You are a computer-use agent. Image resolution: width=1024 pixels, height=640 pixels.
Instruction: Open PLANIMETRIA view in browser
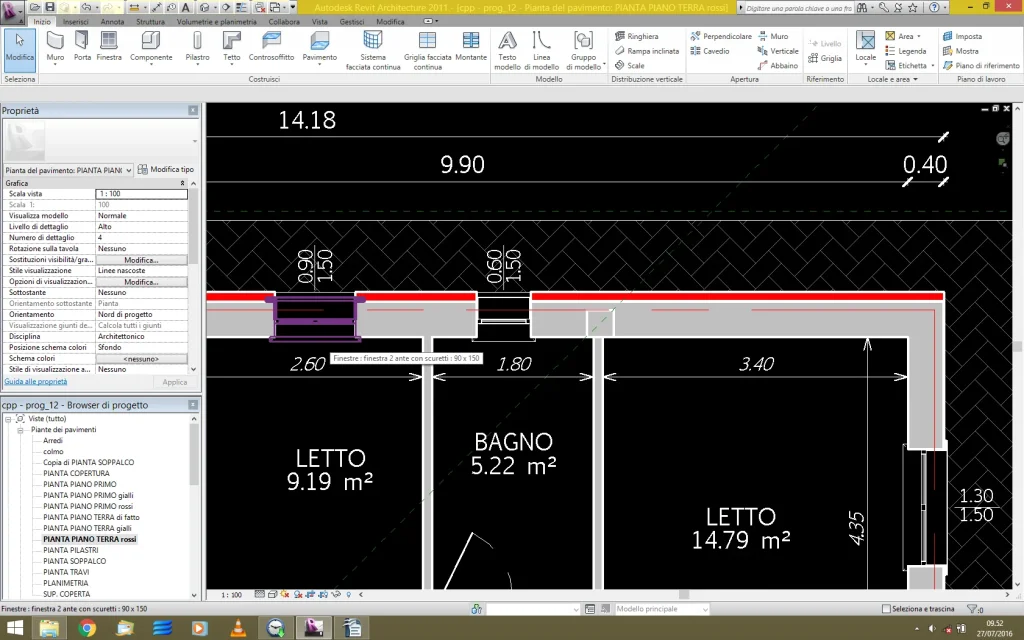pyautogui.click(x=66, y=583)
